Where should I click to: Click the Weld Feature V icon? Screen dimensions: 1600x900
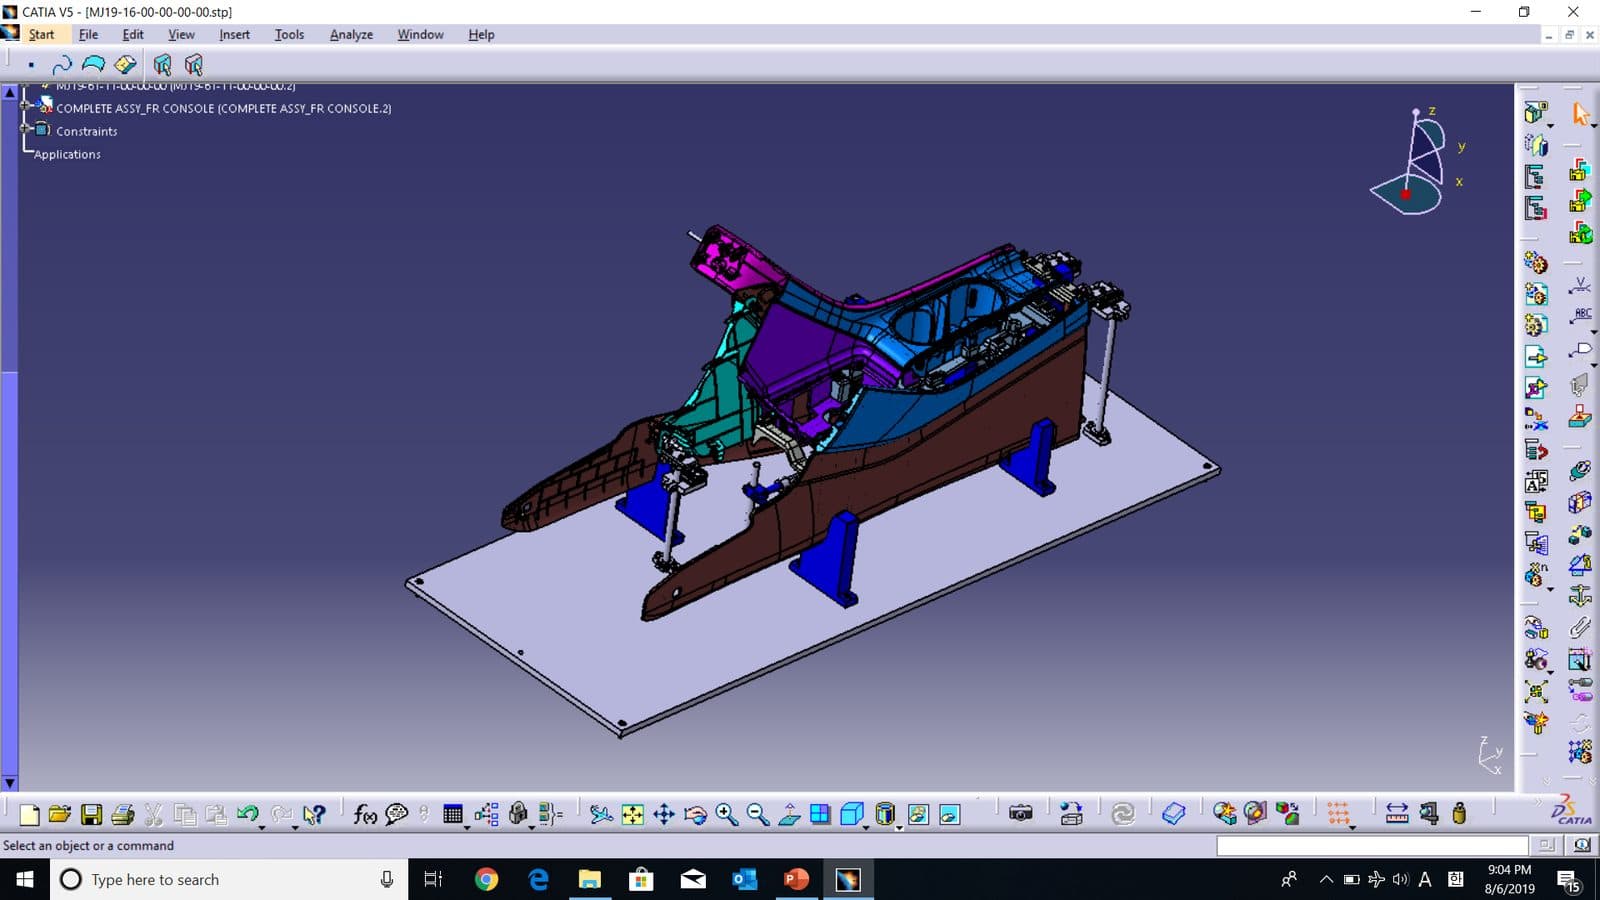(x=1580, y=286)
